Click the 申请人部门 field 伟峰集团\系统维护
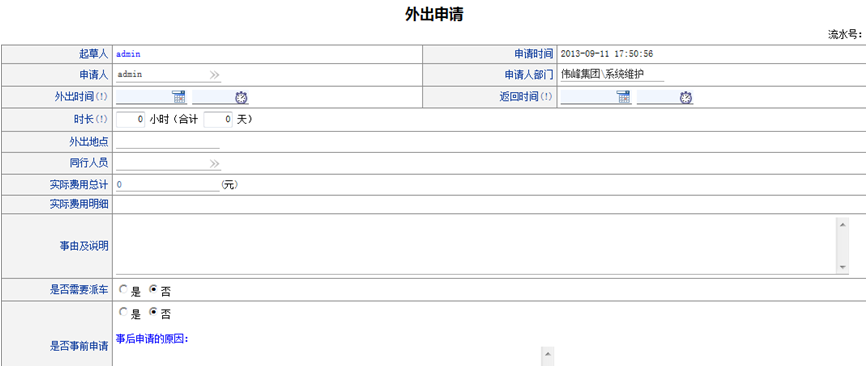 pos(612,75)
